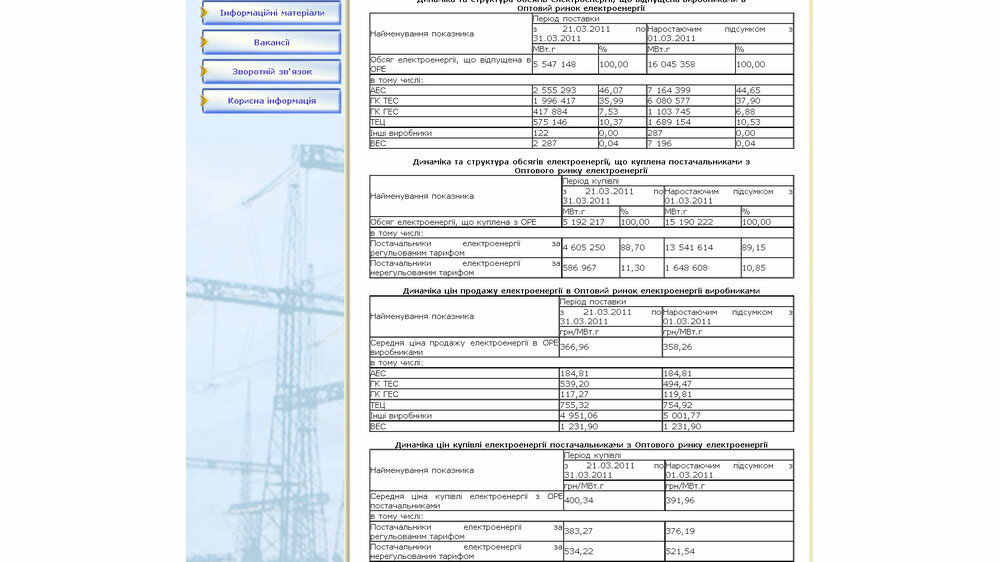The width and height of the screenshot is (1000, 562).
Task: Click the arrow icon beside Корисна інформація
Action: click(x=205, y=101)
